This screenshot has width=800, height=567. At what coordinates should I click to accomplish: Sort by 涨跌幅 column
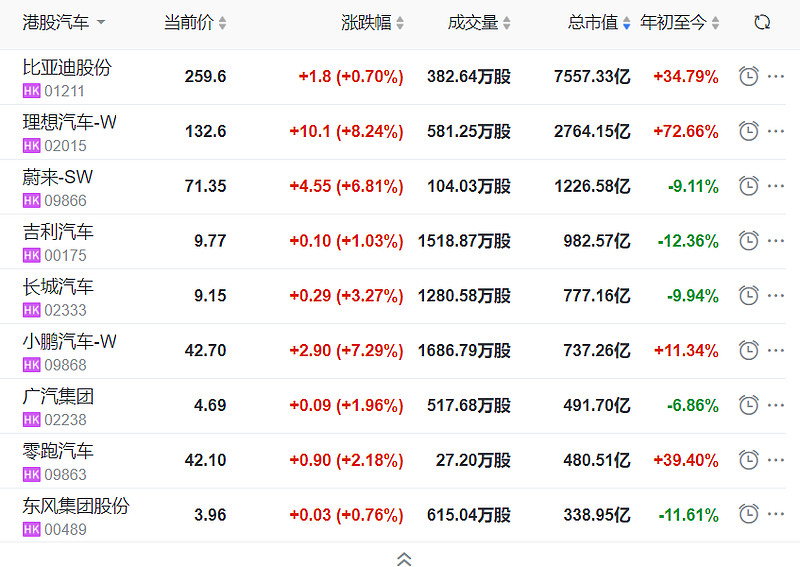pyautogui.click(x=373, y=22)
